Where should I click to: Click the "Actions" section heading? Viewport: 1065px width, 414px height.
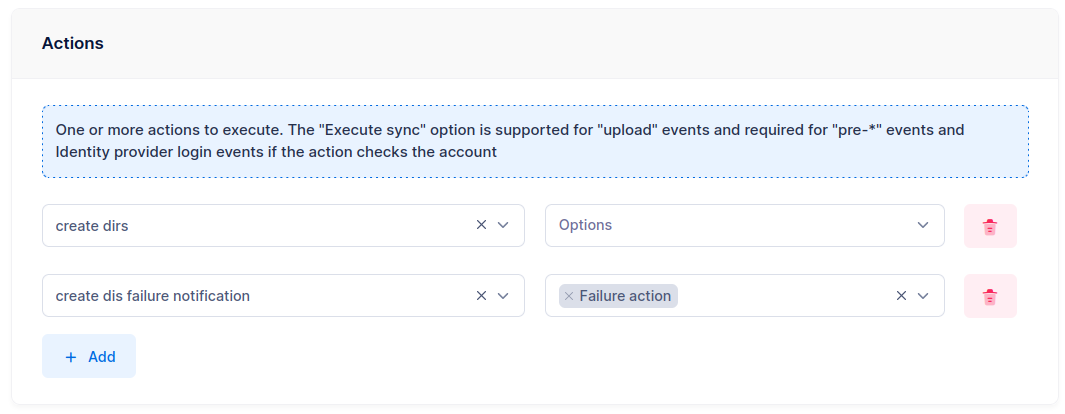point(73,44)
